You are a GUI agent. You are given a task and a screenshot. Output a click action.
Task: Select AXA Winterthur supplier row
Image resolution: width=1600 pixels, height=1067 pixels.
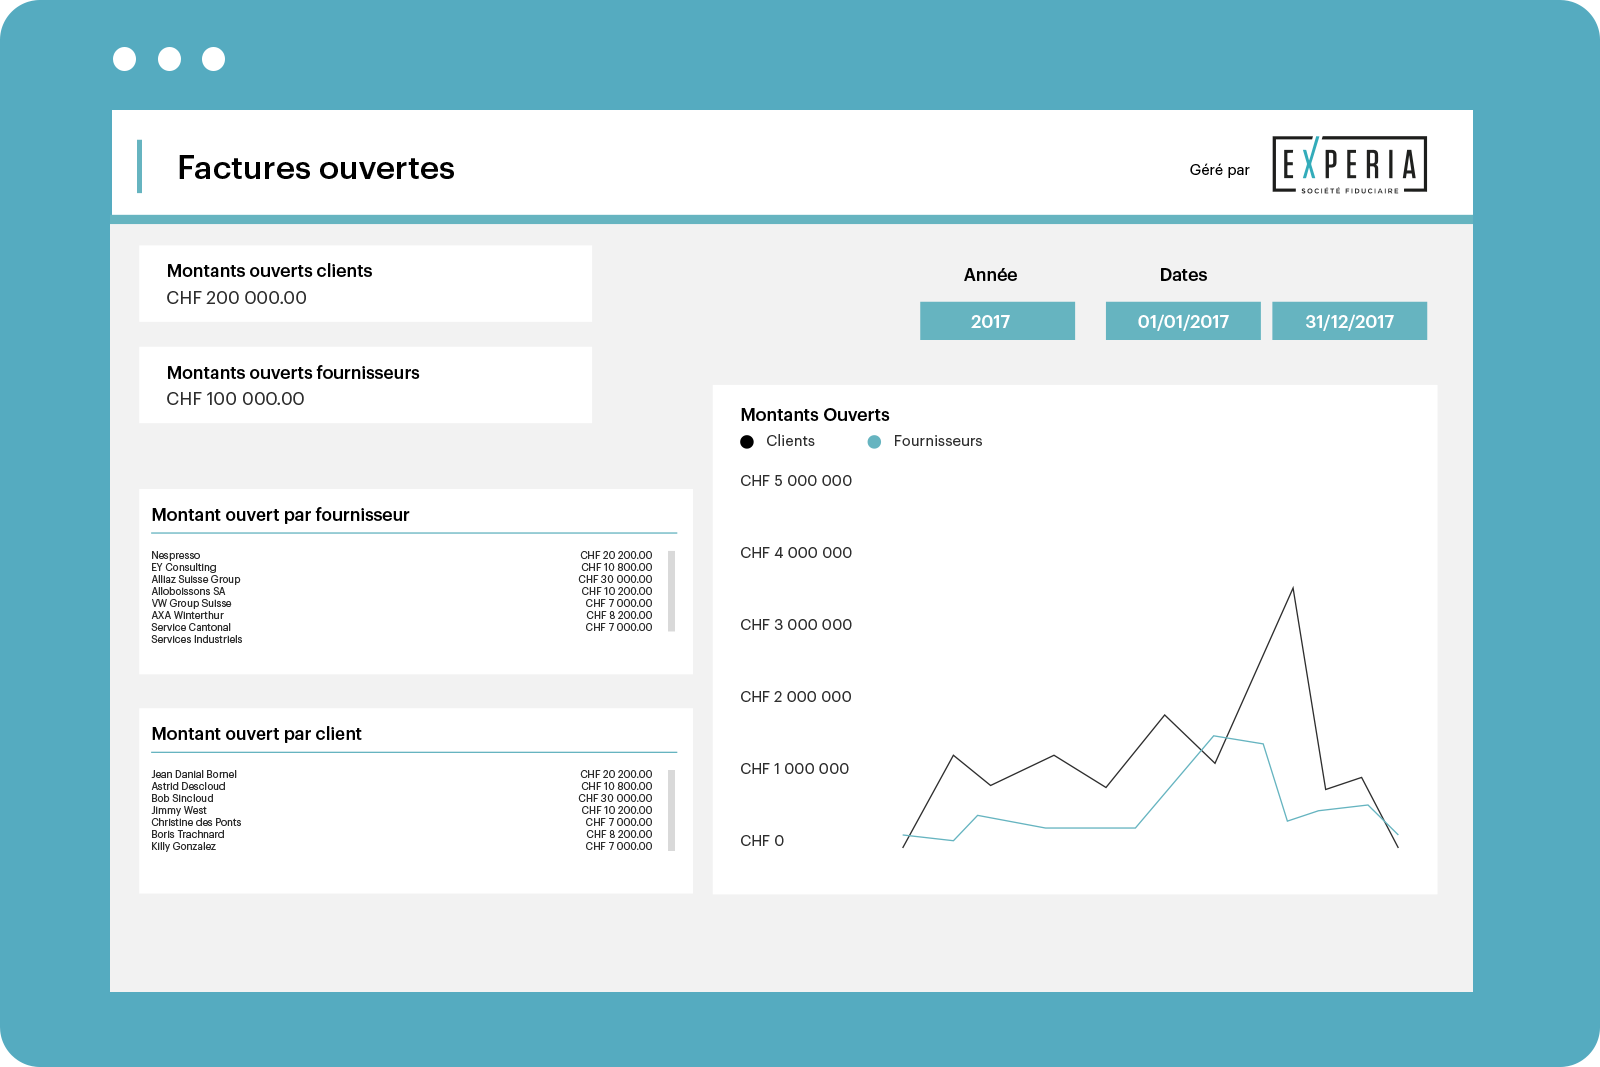(402, 615)
